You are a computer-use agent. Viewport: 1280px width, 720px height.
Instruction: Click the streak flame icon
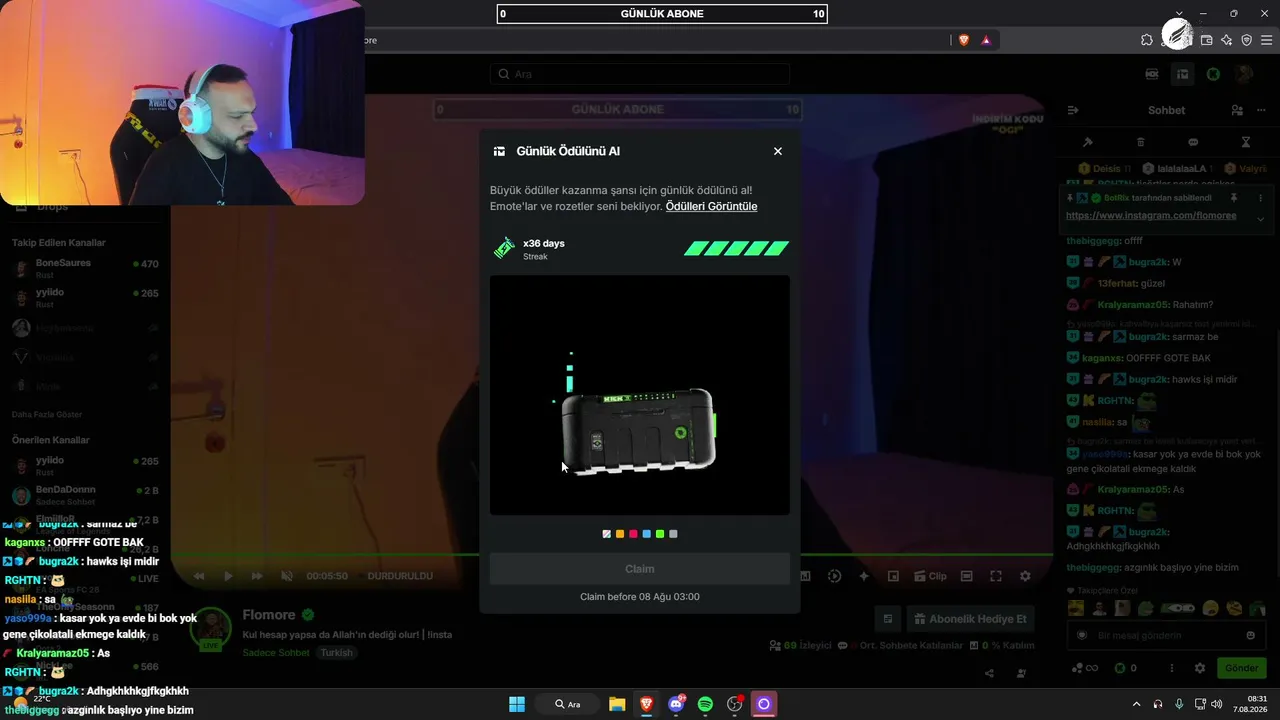(504, 248)
